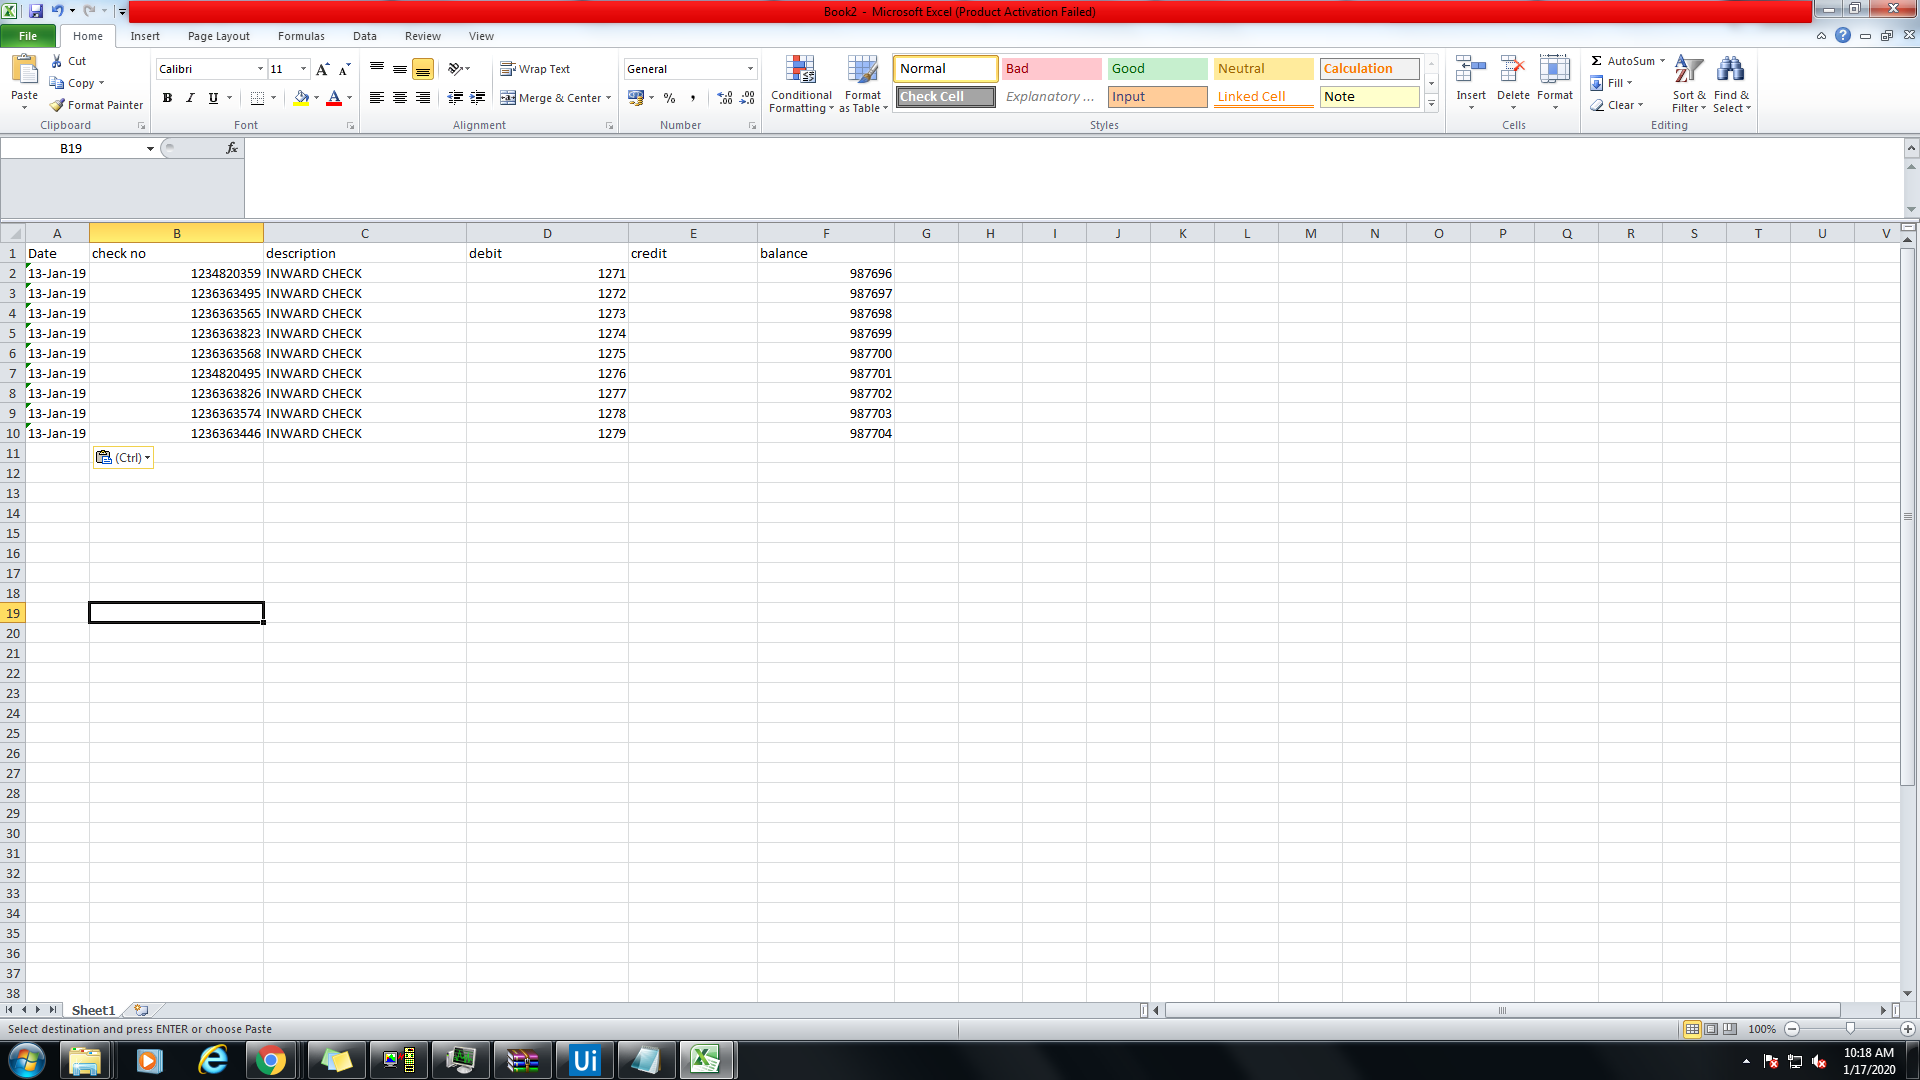The image size is (1920, 1080).
Task: Click the Percent Style number format
Action: click(x=669, y=98)
